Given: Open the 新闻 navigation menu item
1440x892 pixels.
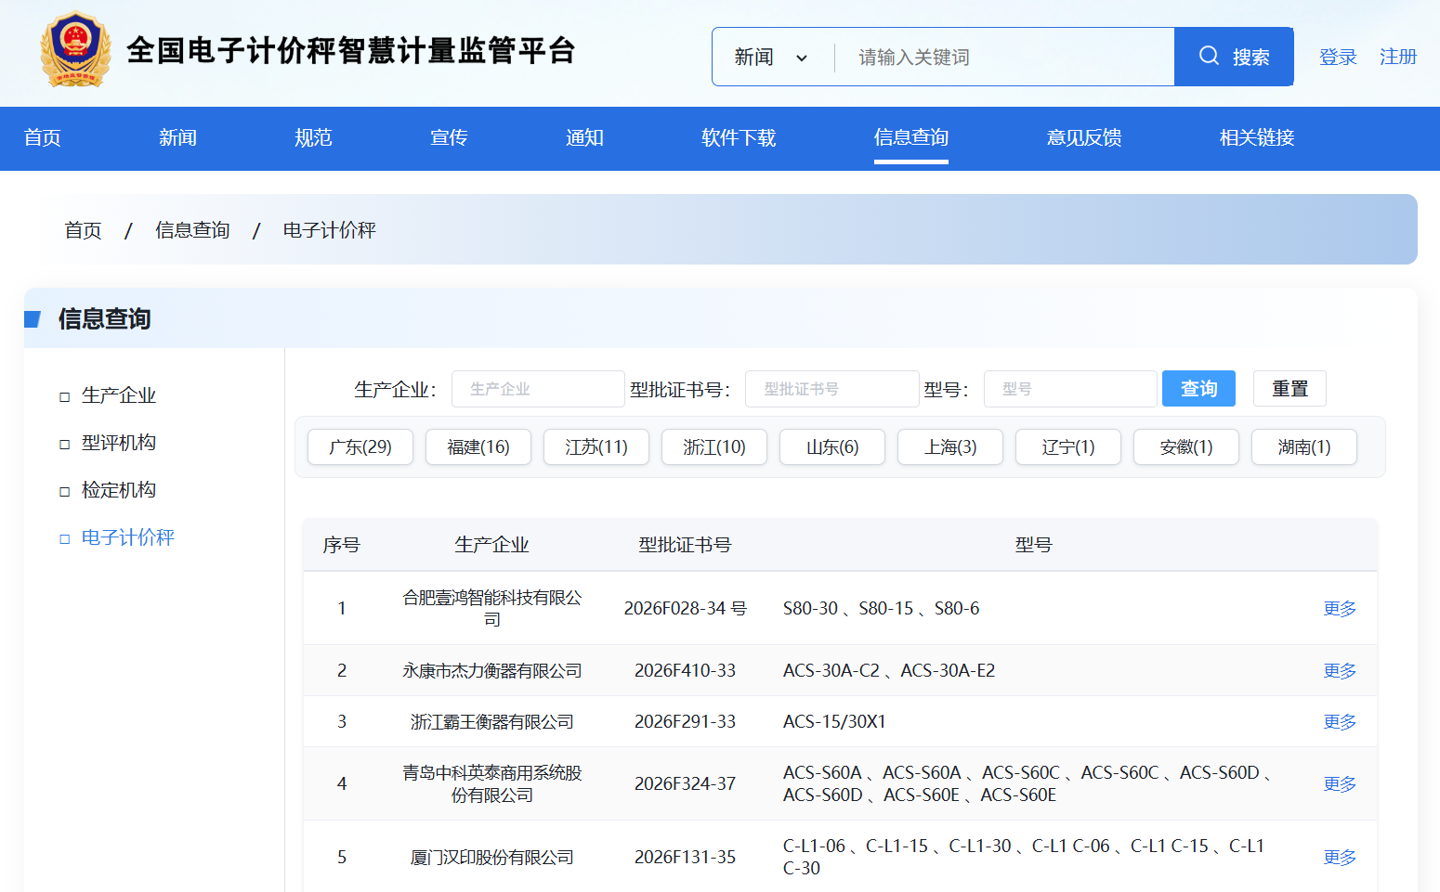Looking at the screenshot, I should 178,138.
